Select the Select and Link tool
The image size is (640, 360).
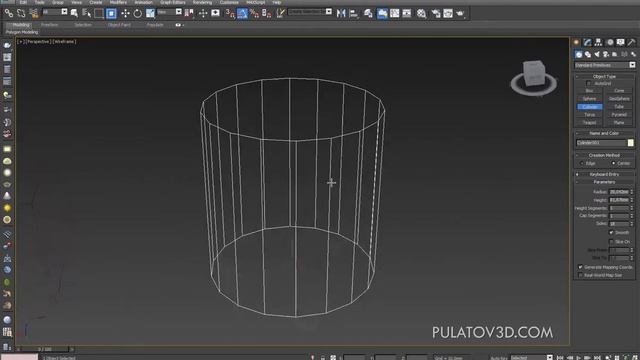9,13
